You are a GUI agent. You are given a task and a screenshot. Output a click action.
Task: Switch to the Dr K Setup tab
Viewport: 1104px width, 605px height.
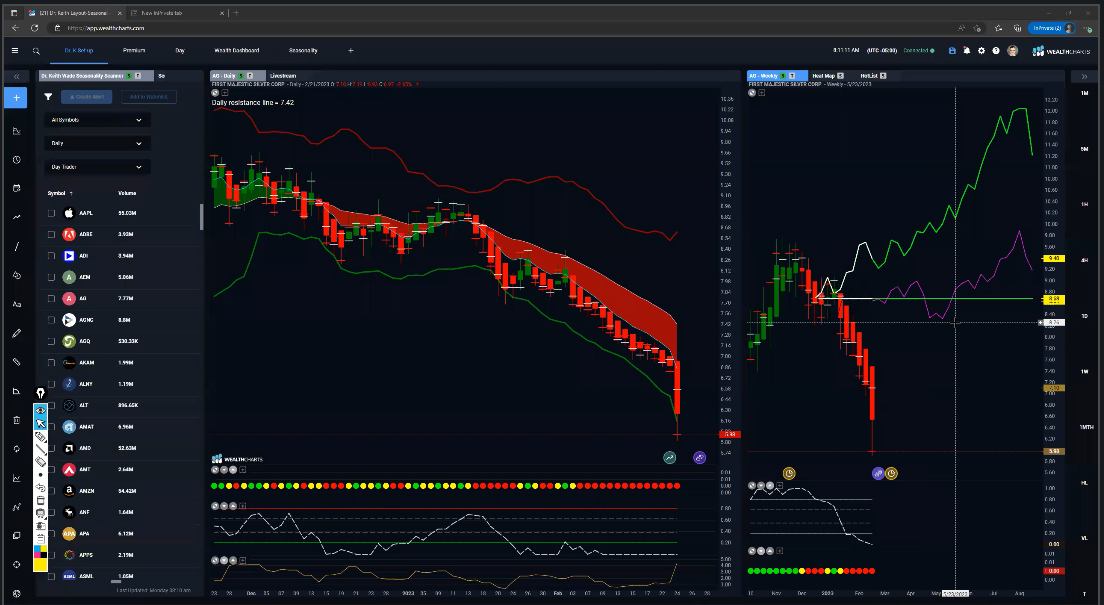pyautogui.click(x=79, y=51)
